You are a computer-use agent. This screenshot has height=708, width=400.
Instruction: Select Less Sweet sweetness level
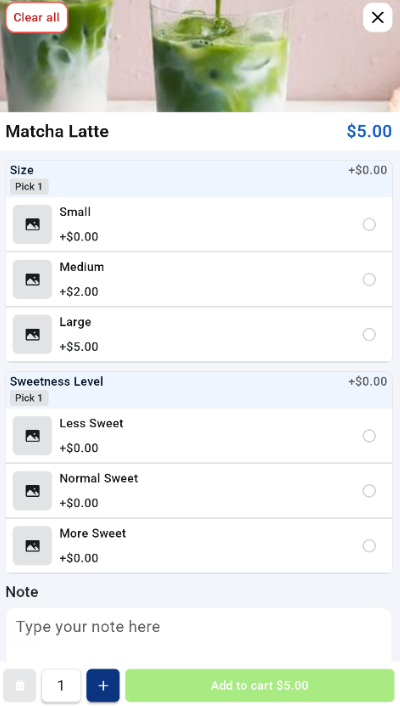pyautogui.click(x=369, y=436)
